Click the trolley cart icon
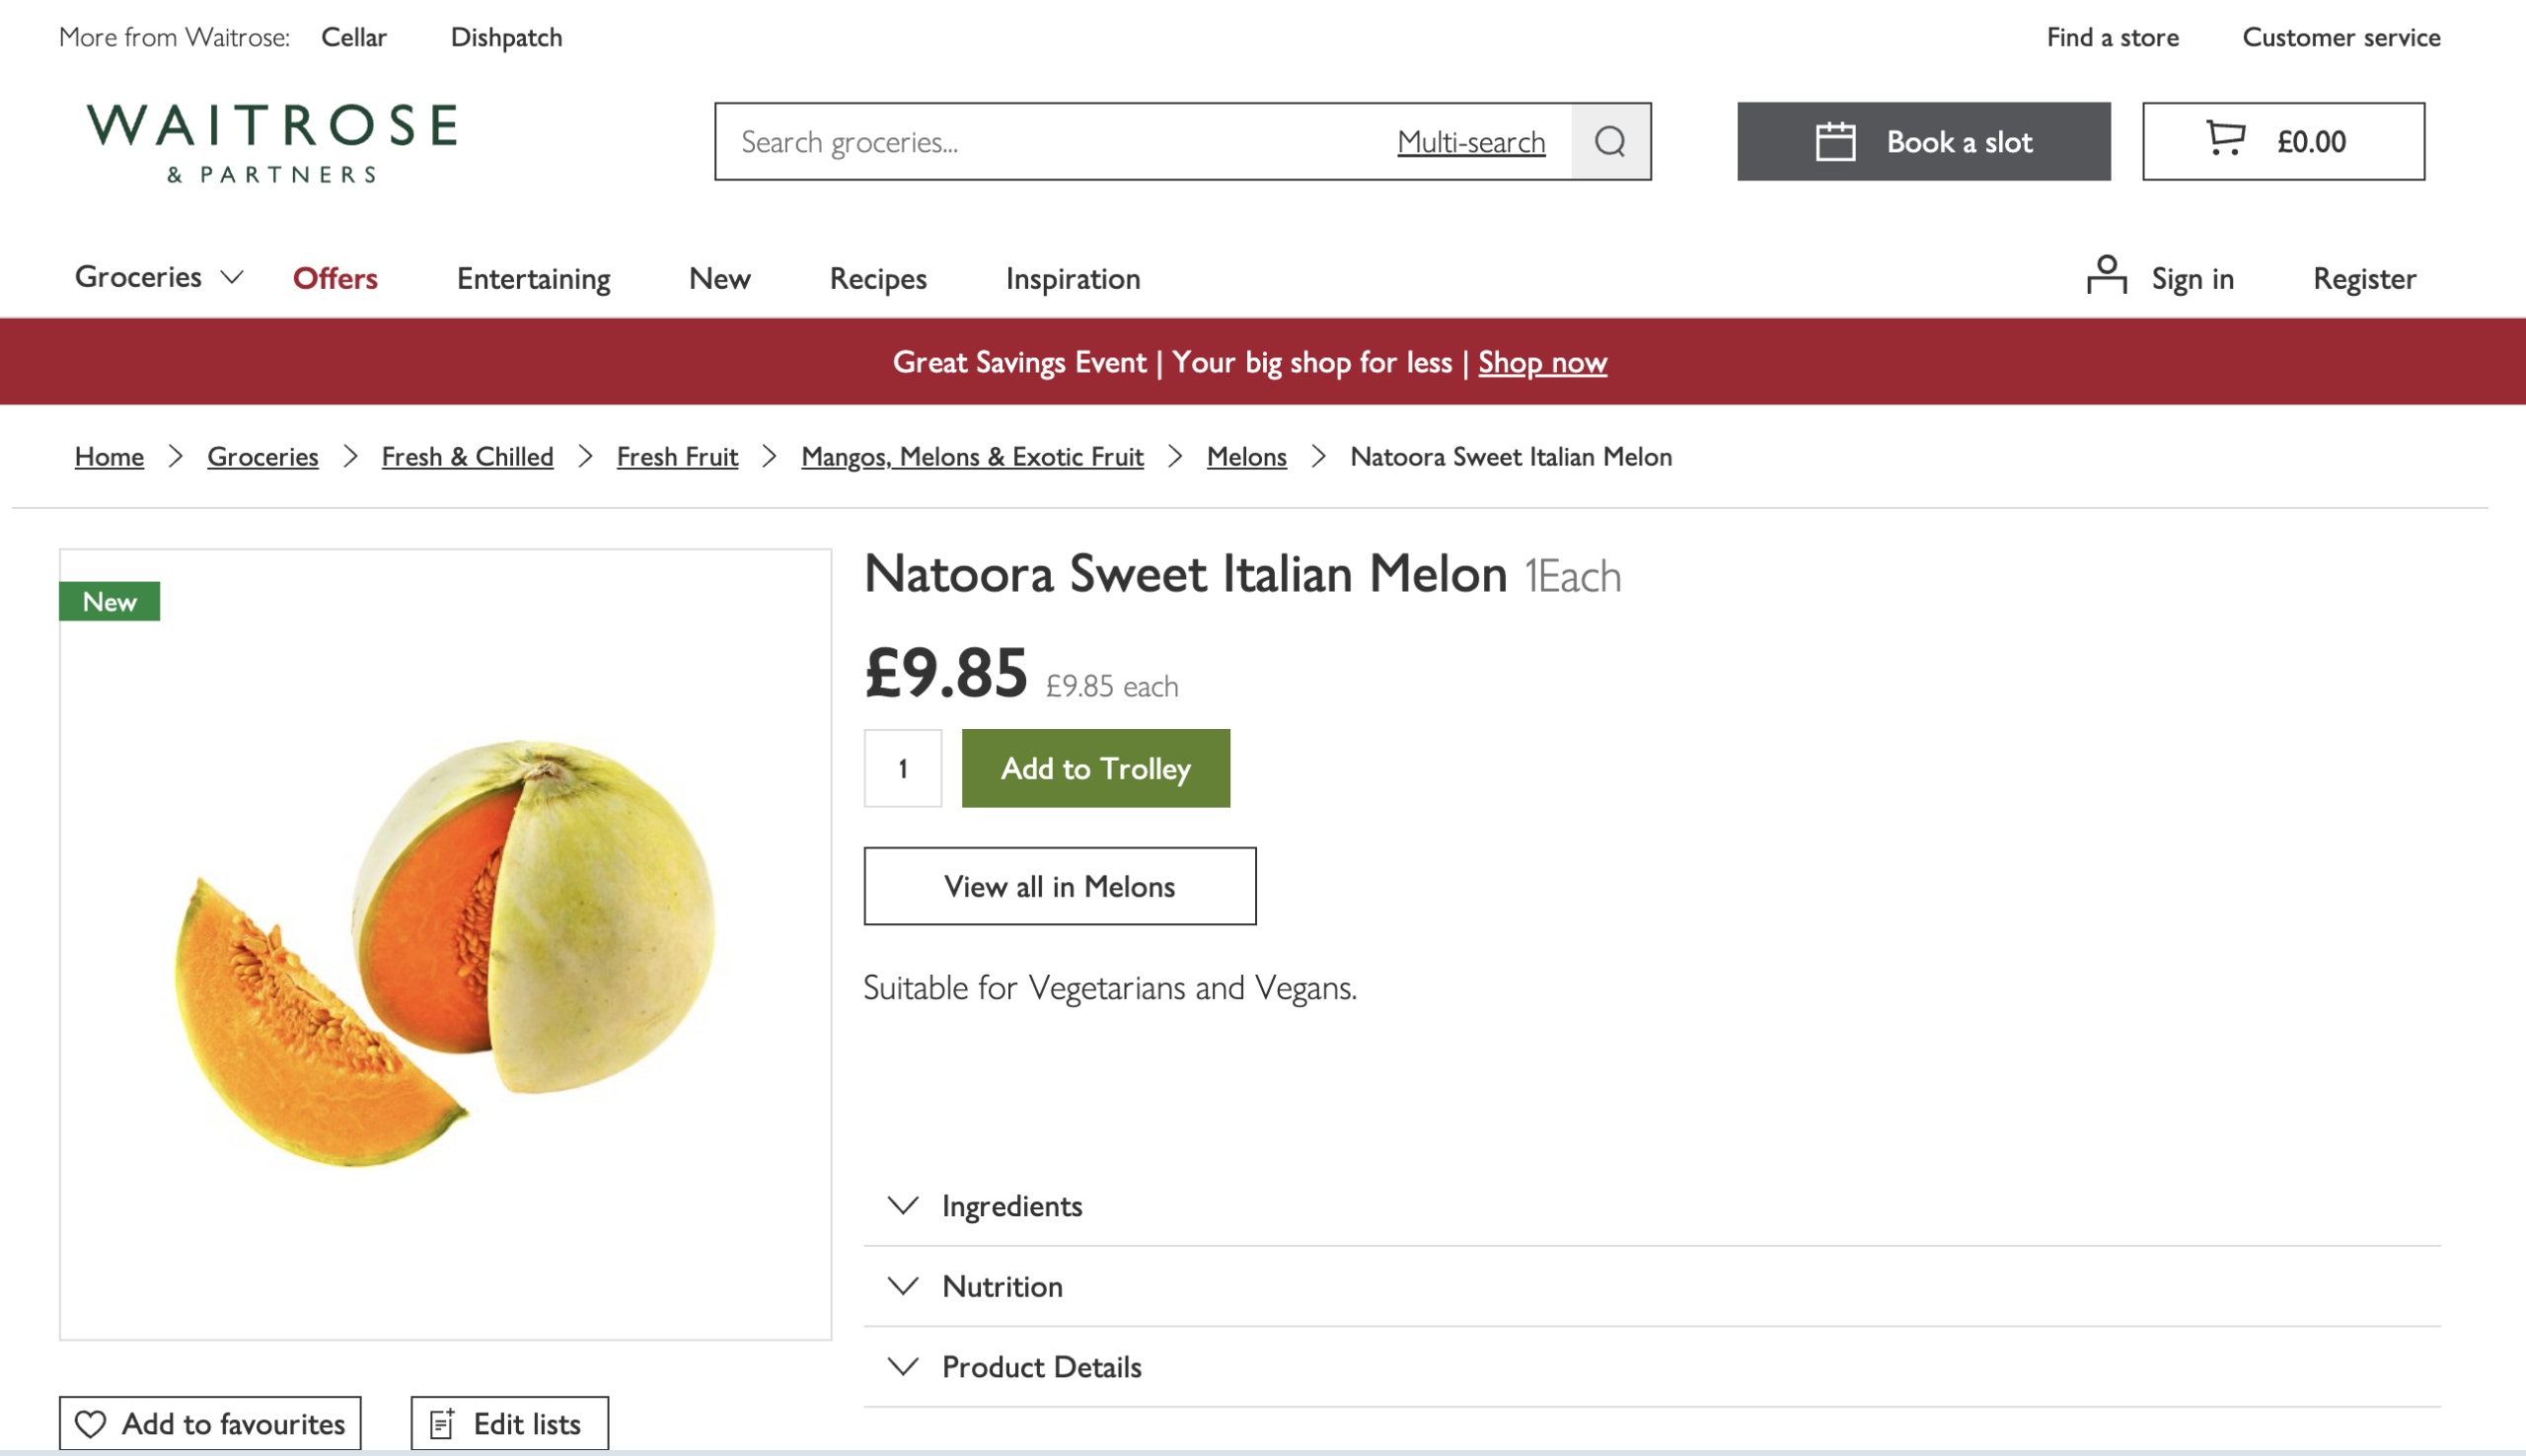 pos(2226,138)
